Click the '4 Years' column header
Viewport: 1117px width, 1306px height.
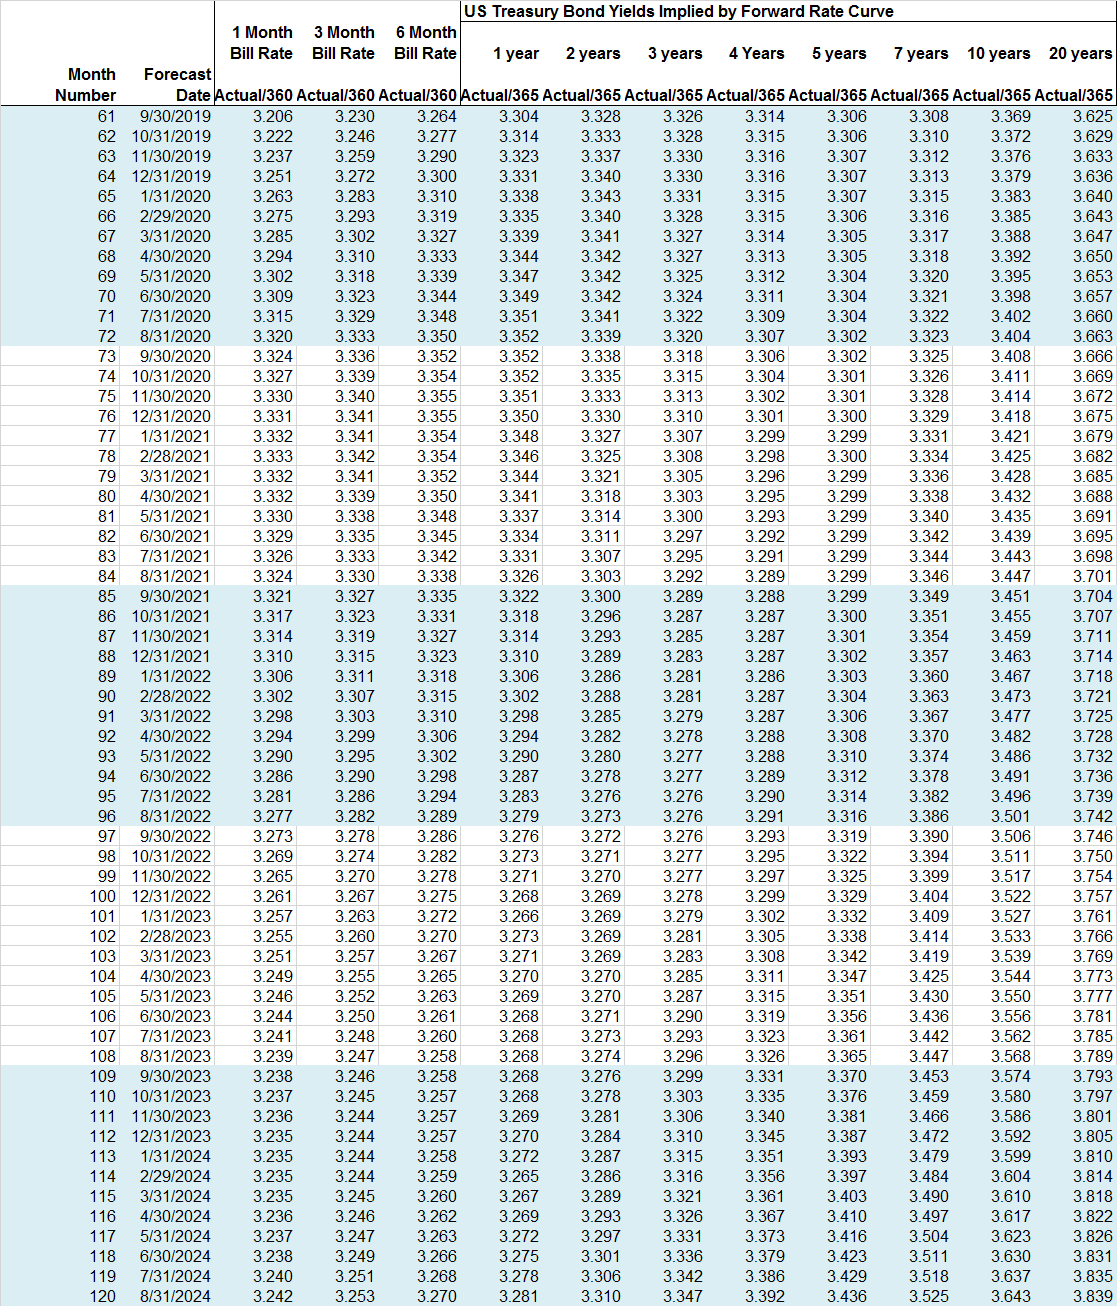[x=757, y=53]
